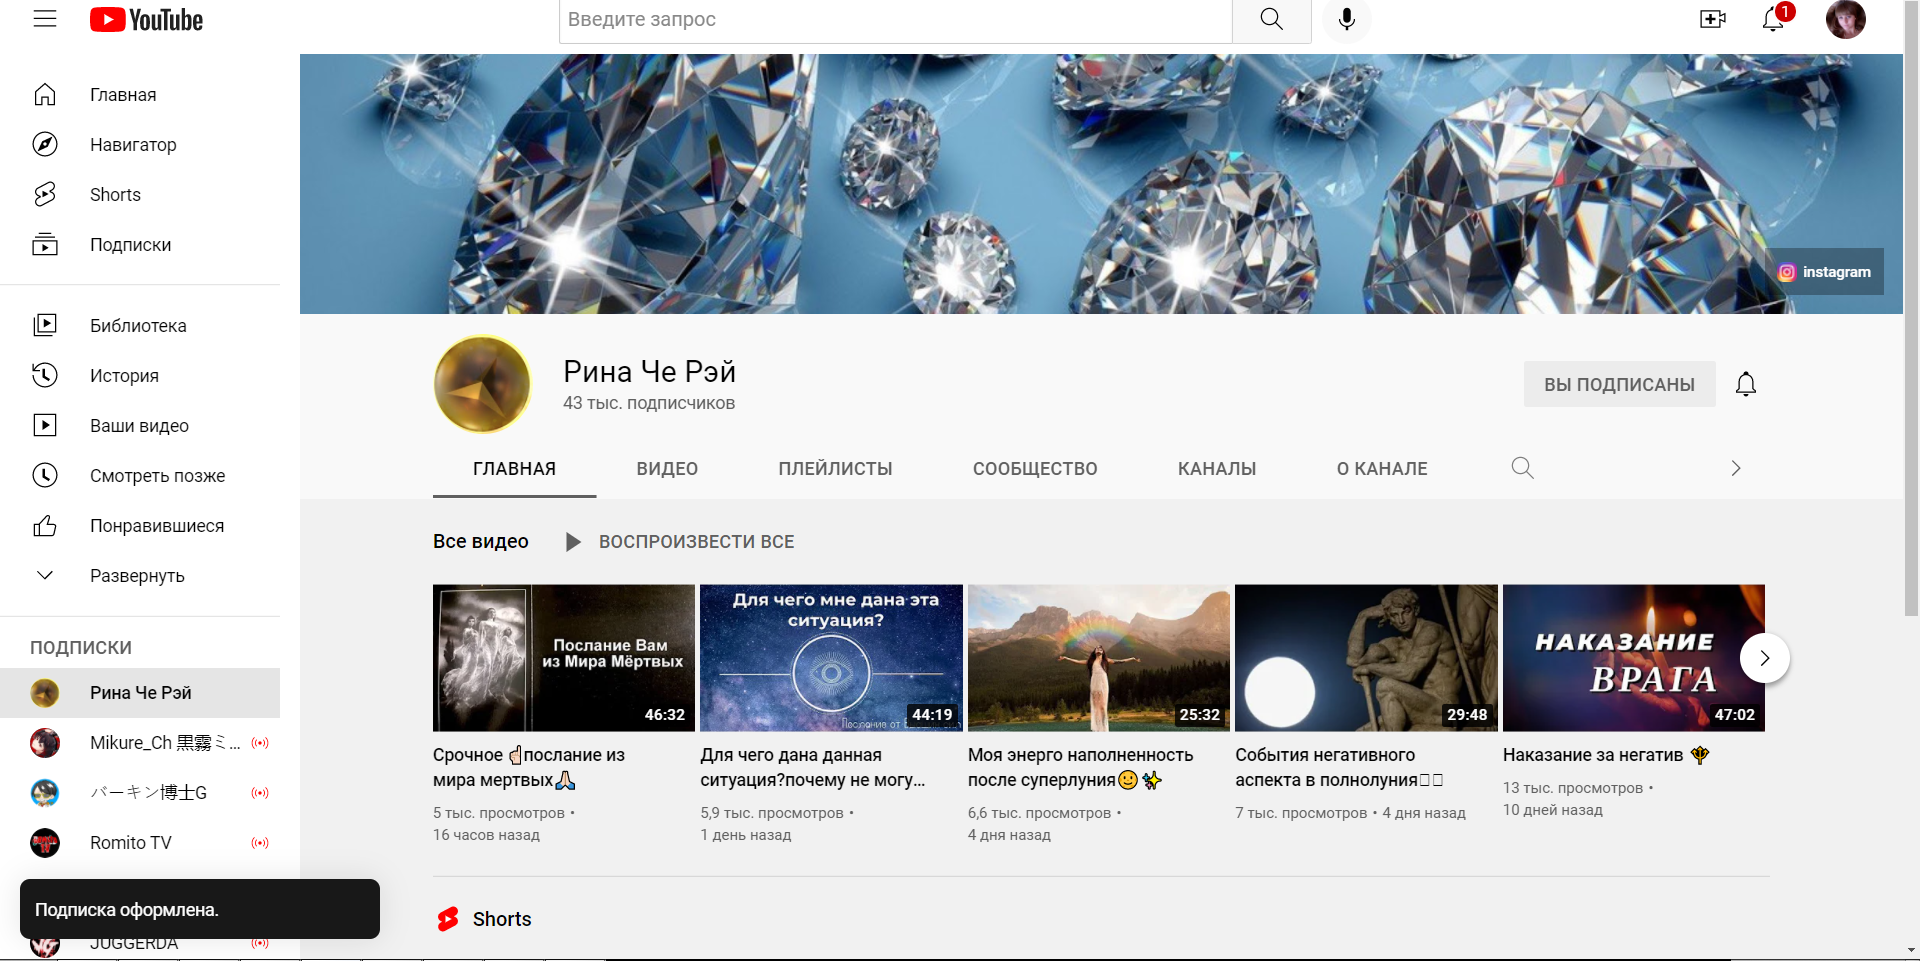Click 43 тыс. подписчиков text

(649, 403)
